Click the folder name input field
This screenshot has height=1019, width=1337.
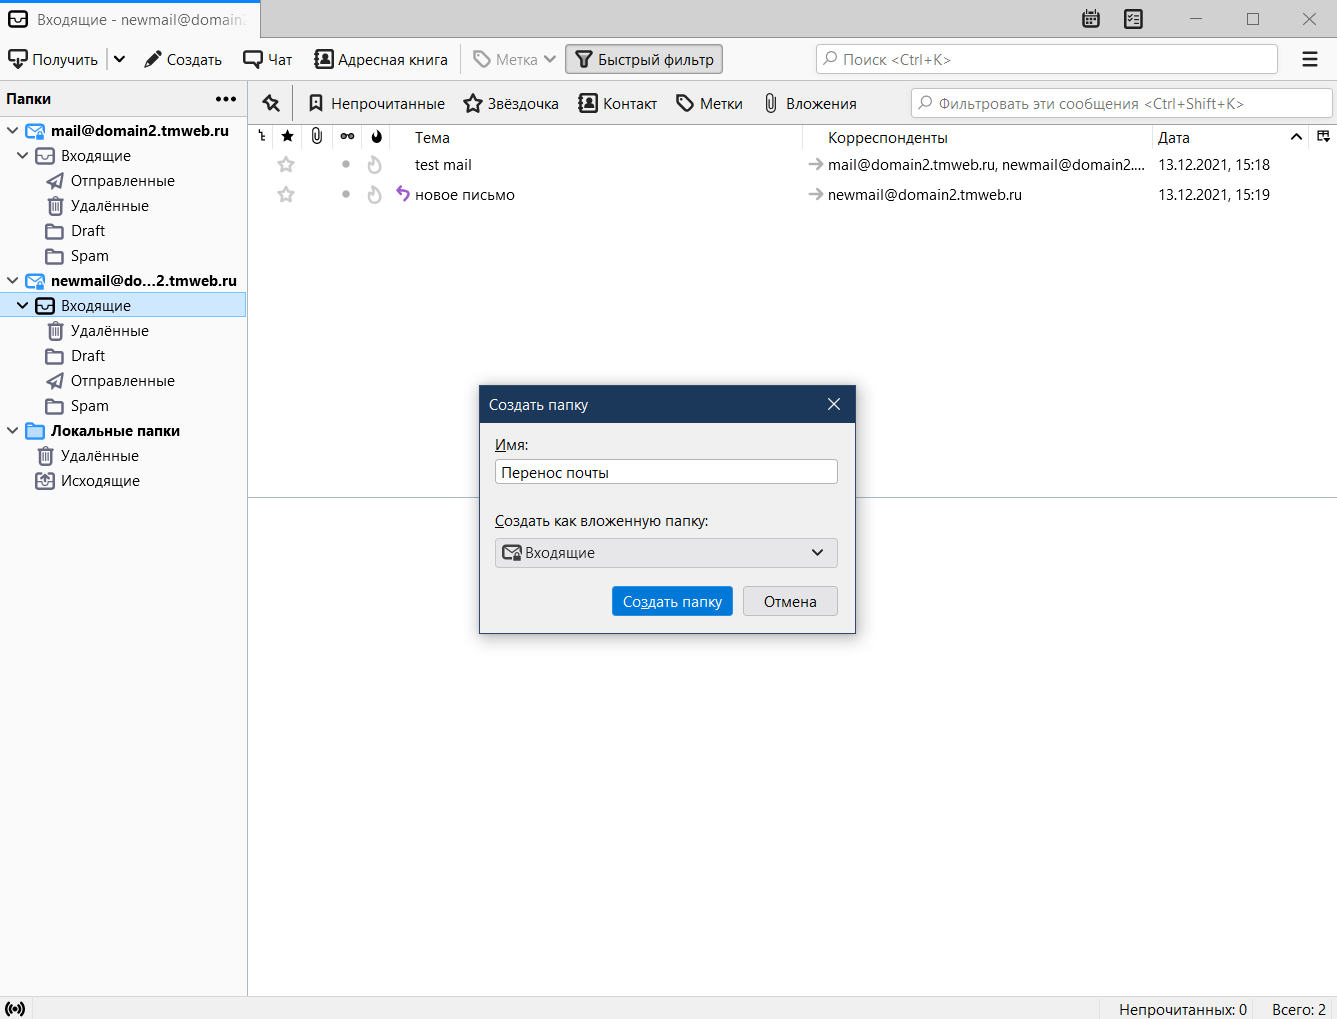[x=666, y=473]
